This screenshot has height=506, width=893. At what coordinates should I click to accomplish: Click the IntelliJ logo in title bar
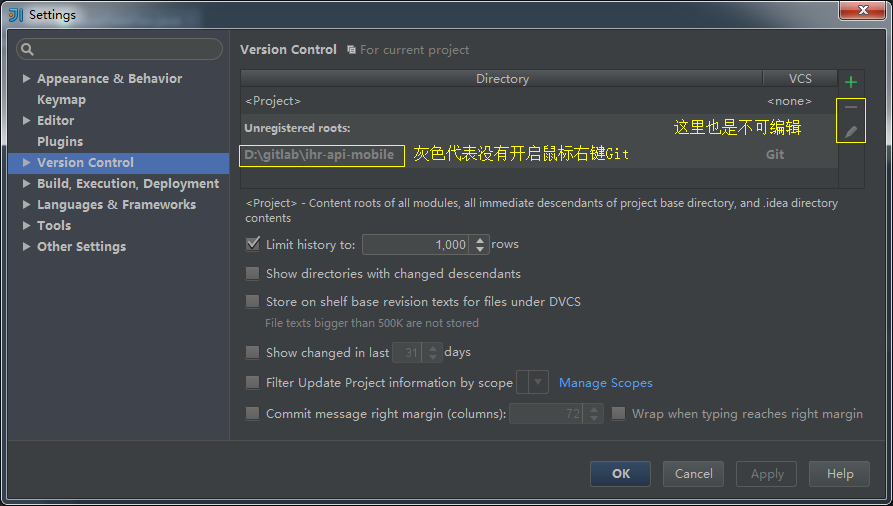16,14
